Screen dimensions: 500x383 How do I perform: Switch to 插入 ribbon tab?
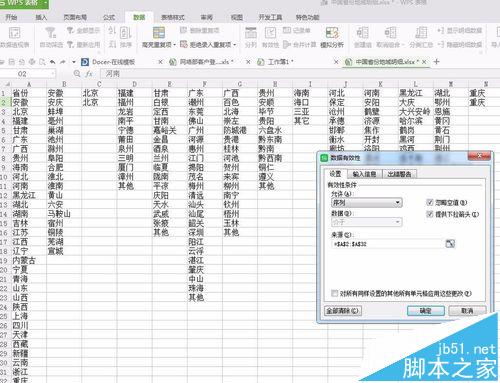tap(41, 17)
